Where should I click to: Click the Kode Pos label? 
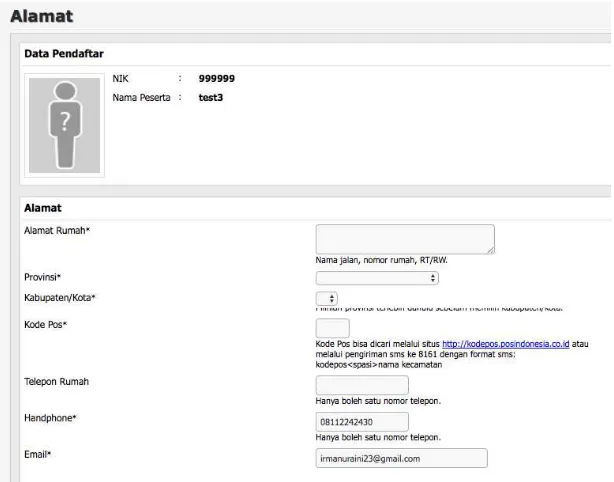click(45, 325)
